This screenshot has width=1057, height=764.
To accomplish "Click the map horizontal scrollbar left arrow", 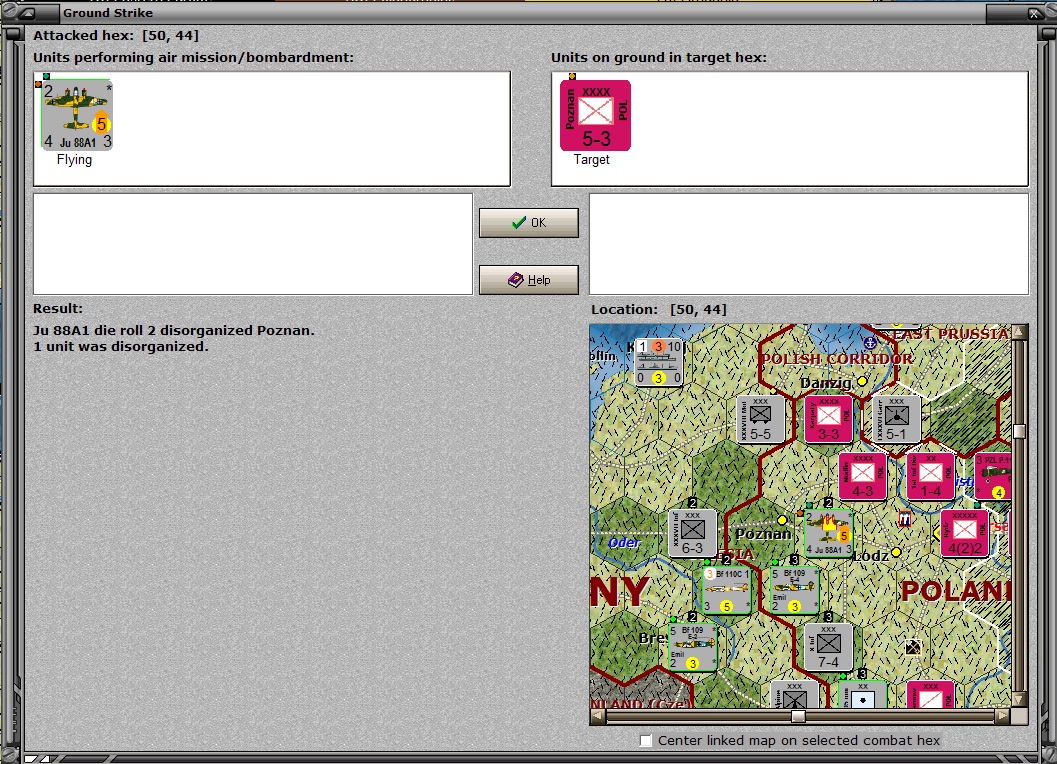I will [598, 716].
